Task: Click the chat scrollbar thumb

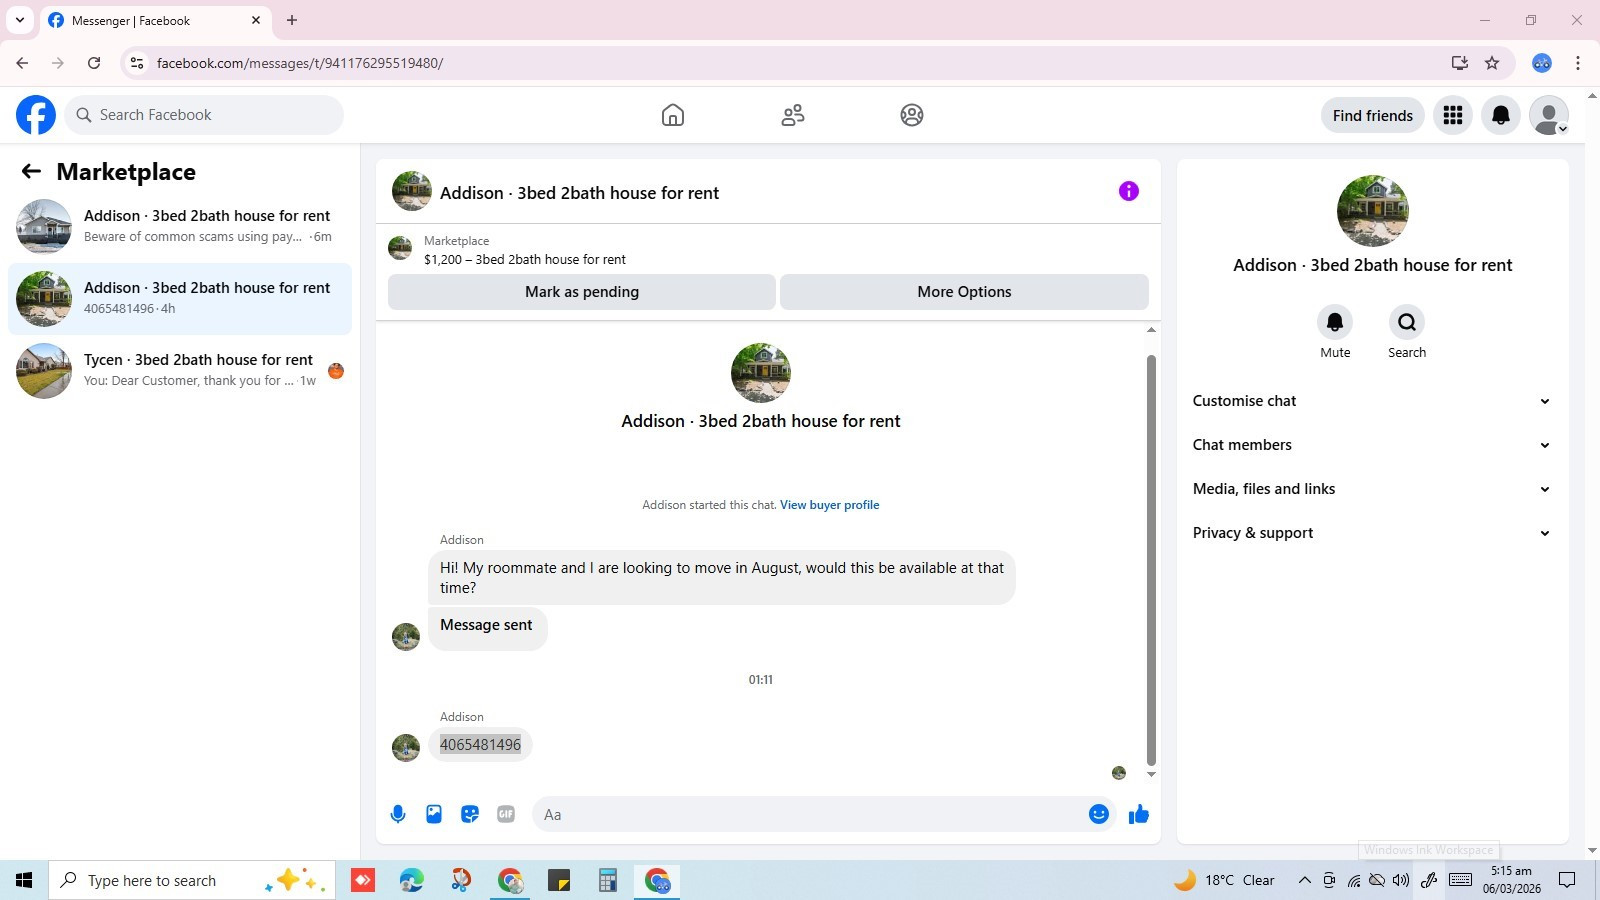Action: point(1151,560)
